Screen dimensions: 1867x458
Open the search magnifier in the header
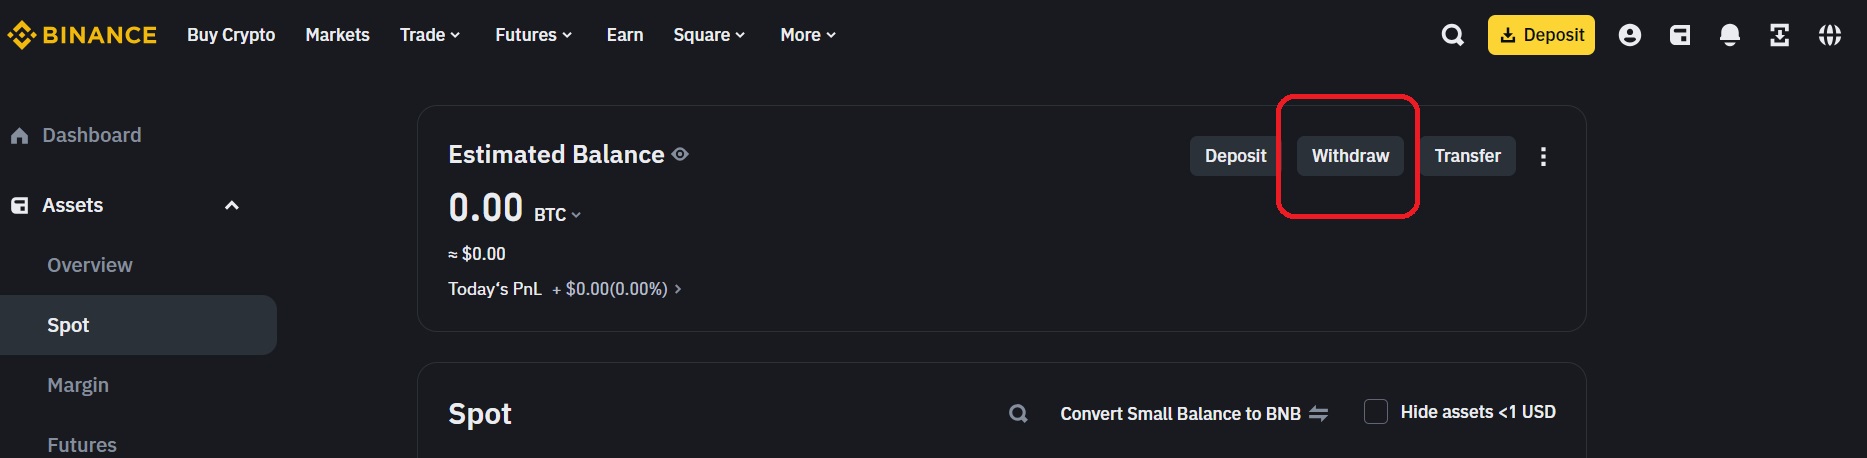click(x=1452, y=35)
